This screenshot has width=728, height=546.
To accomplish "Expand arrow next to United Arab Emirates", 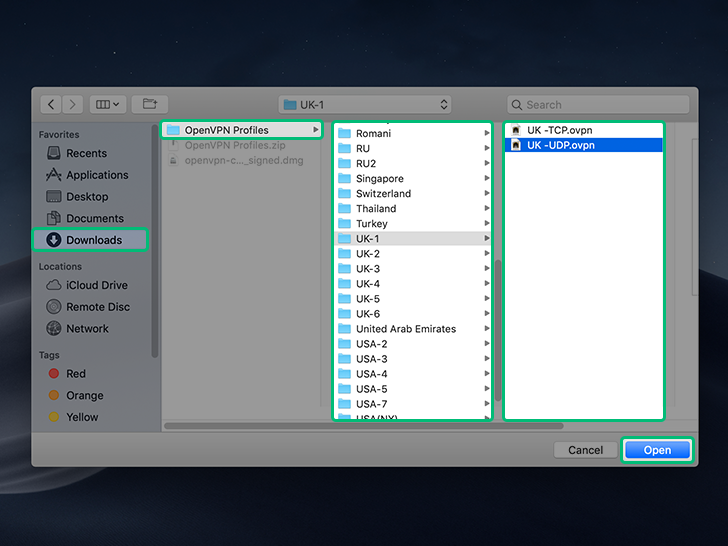I will (487, 328).
